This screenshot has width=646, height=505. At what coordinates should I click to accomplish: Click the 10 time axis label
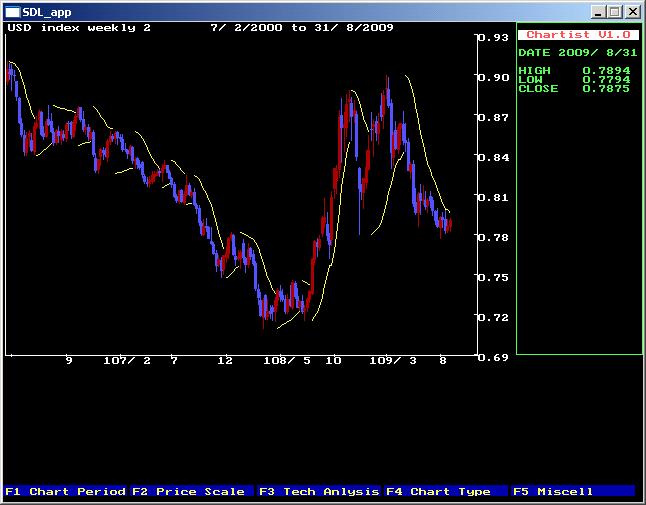(x=333, y=361)
